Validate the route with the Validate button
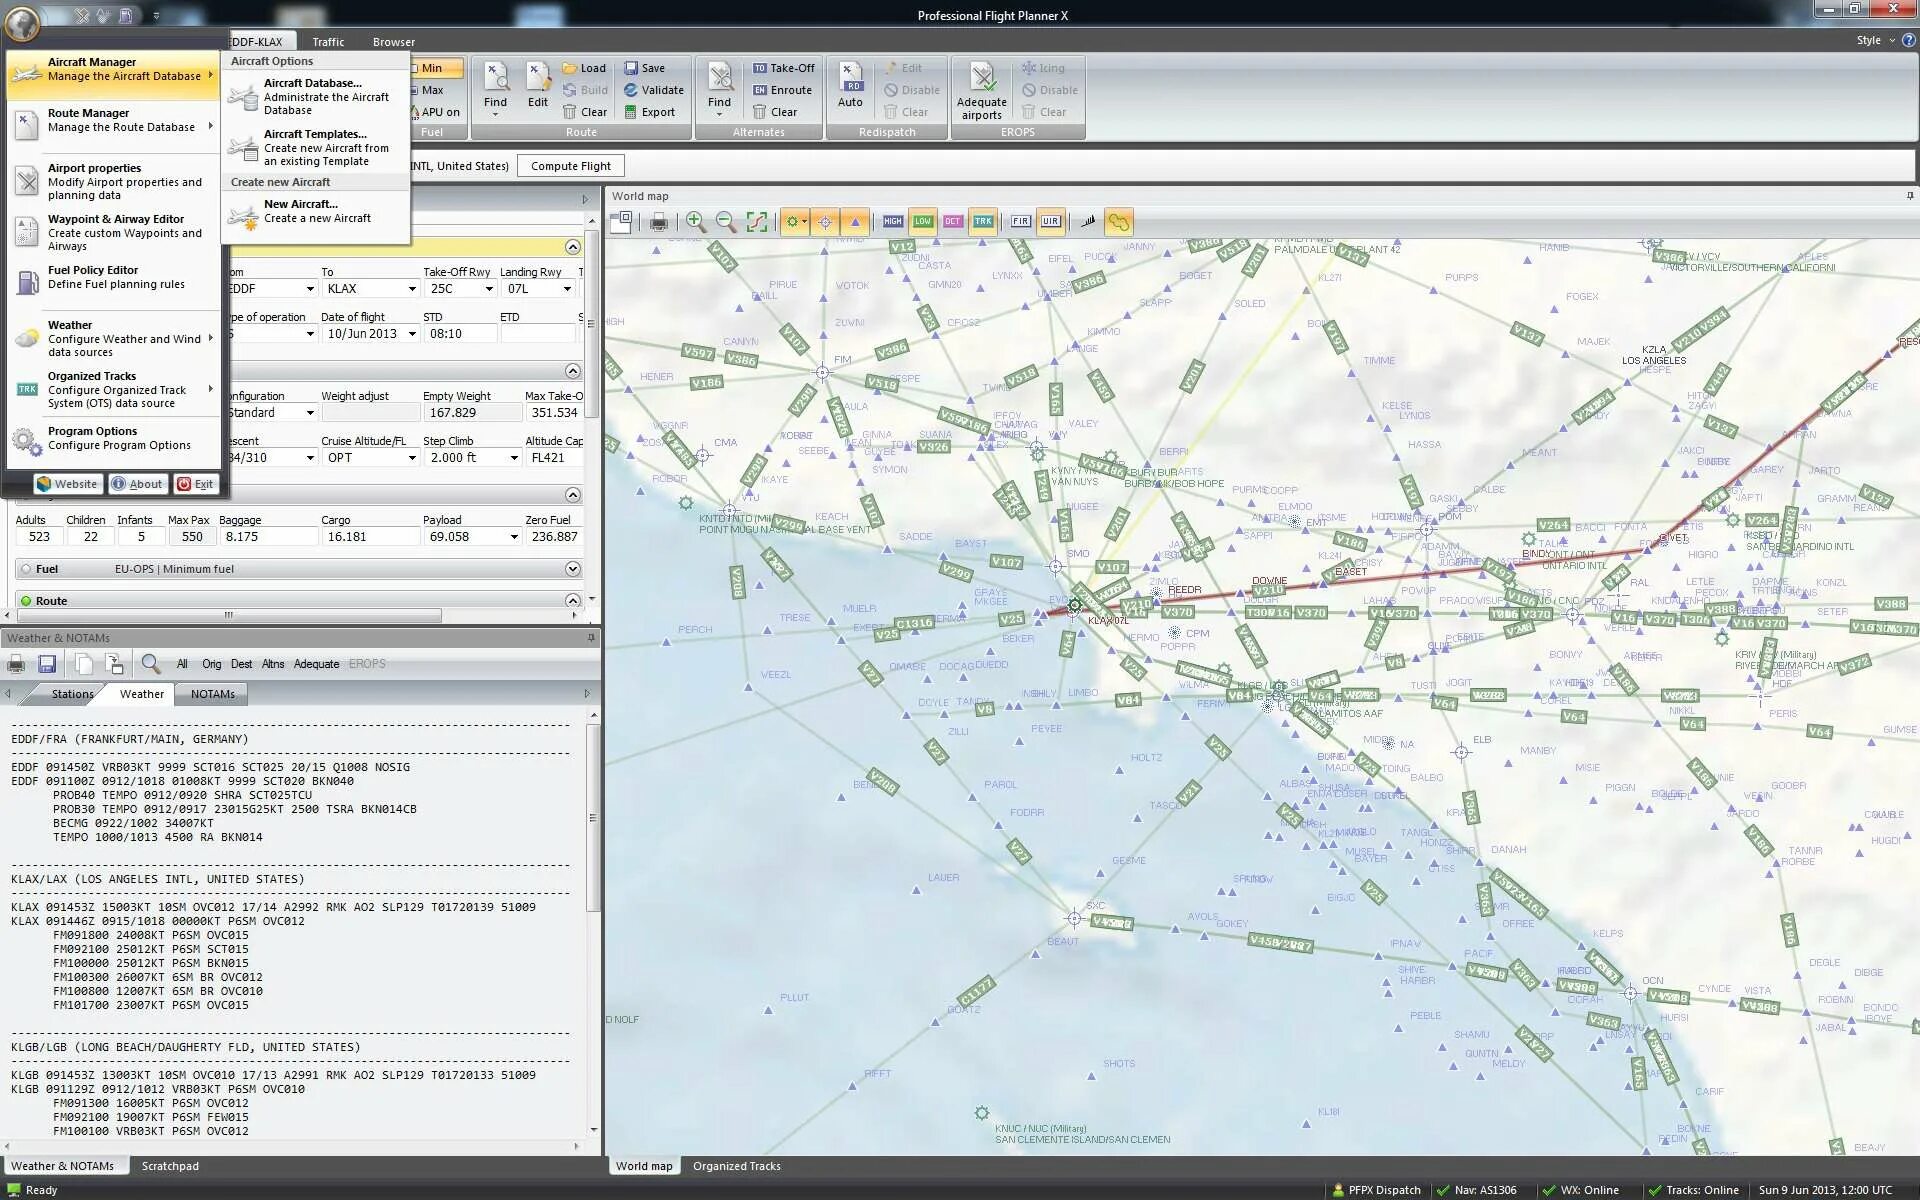 click(655, 89)
